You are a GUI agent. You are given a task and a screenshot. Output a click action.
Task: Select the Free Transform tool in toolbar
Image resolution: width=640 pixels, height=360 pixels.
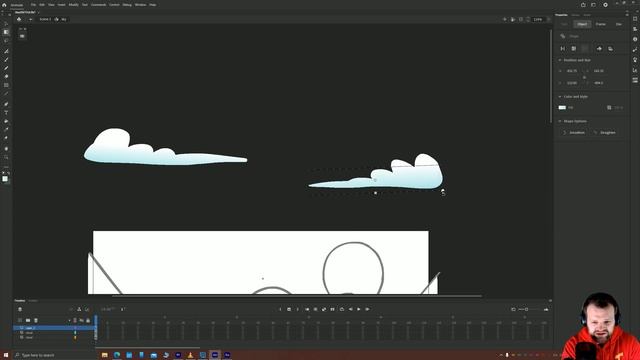coord(6,32)
